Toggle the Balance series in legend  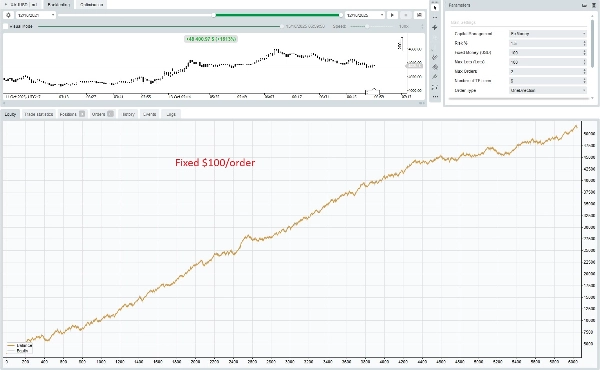(x=20, y=346)
